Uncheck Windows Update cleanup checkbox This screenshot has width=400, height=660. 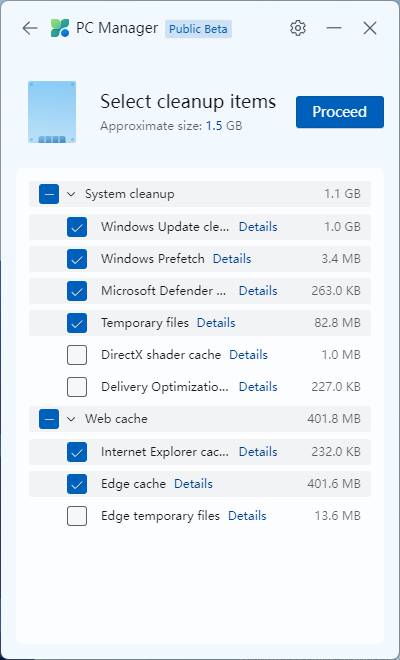[x=77, y=227]
